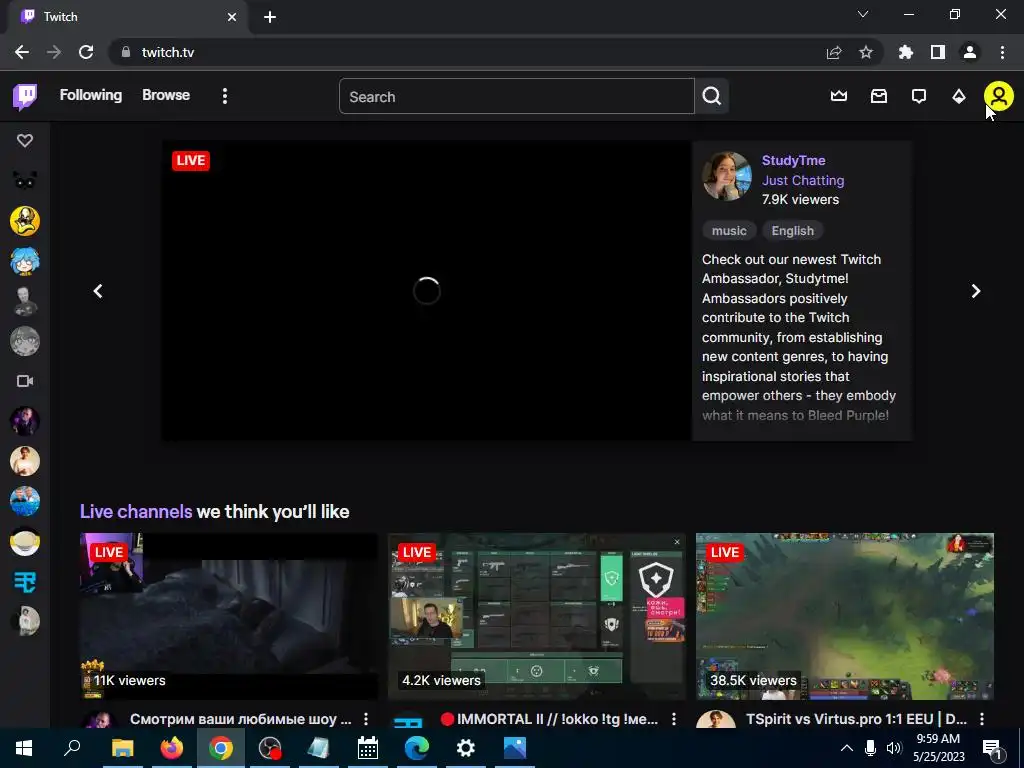Bookmark this page with star icon
Viewport: 1024px width, 768px height.
tap(866, 52)
